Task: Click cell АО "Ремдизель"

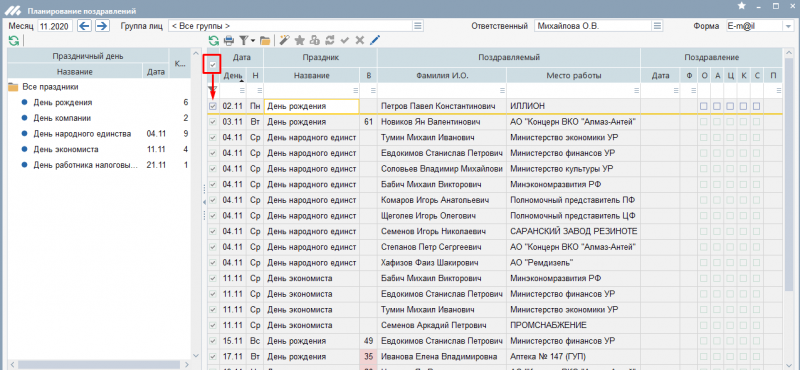Action: click(573, 263)
